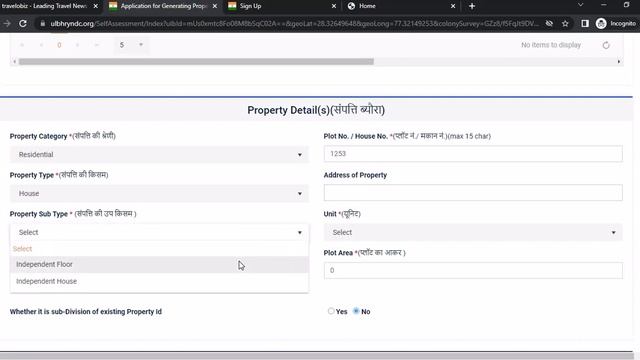The height and width of the screenshot is (360, 640).
Task: Go to the previous grid page arrow
Action: (41, 45)
